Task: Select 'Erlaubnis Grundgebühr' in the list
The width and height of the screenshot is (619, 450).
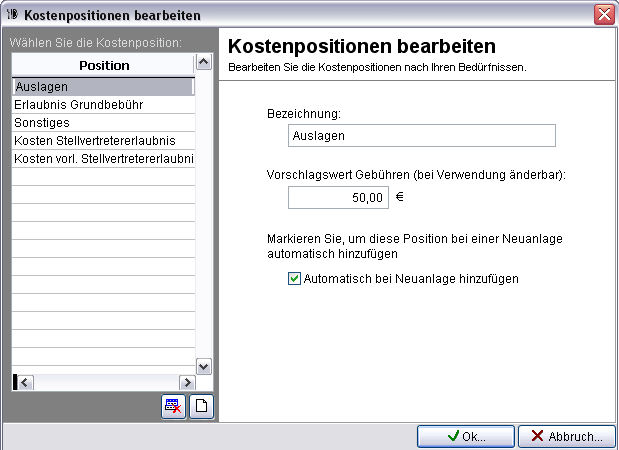Action: [103, 105]
